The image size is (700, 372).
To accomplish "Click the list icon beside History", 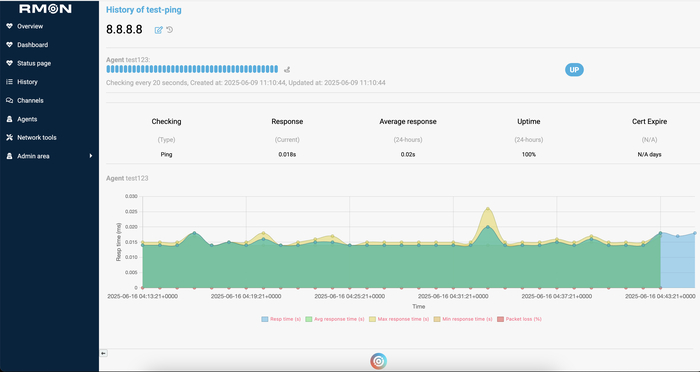I will point(9,82).
